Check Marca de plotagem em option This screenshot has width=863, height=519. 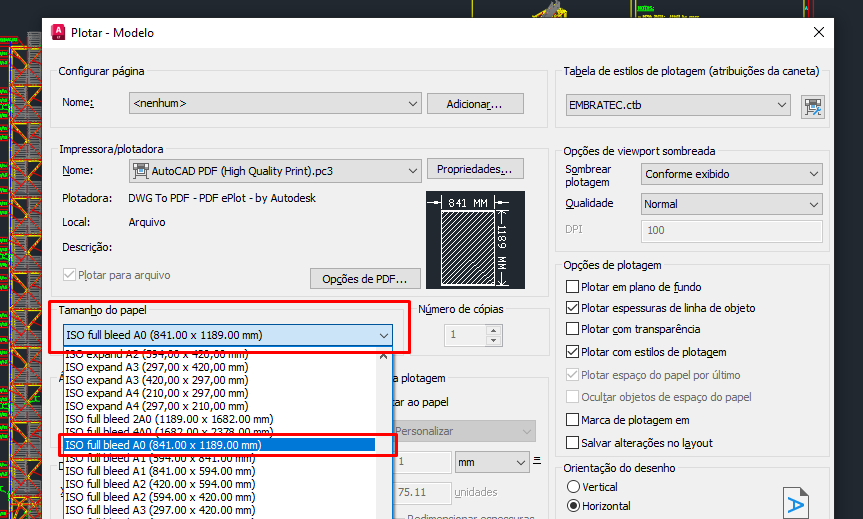573,421
